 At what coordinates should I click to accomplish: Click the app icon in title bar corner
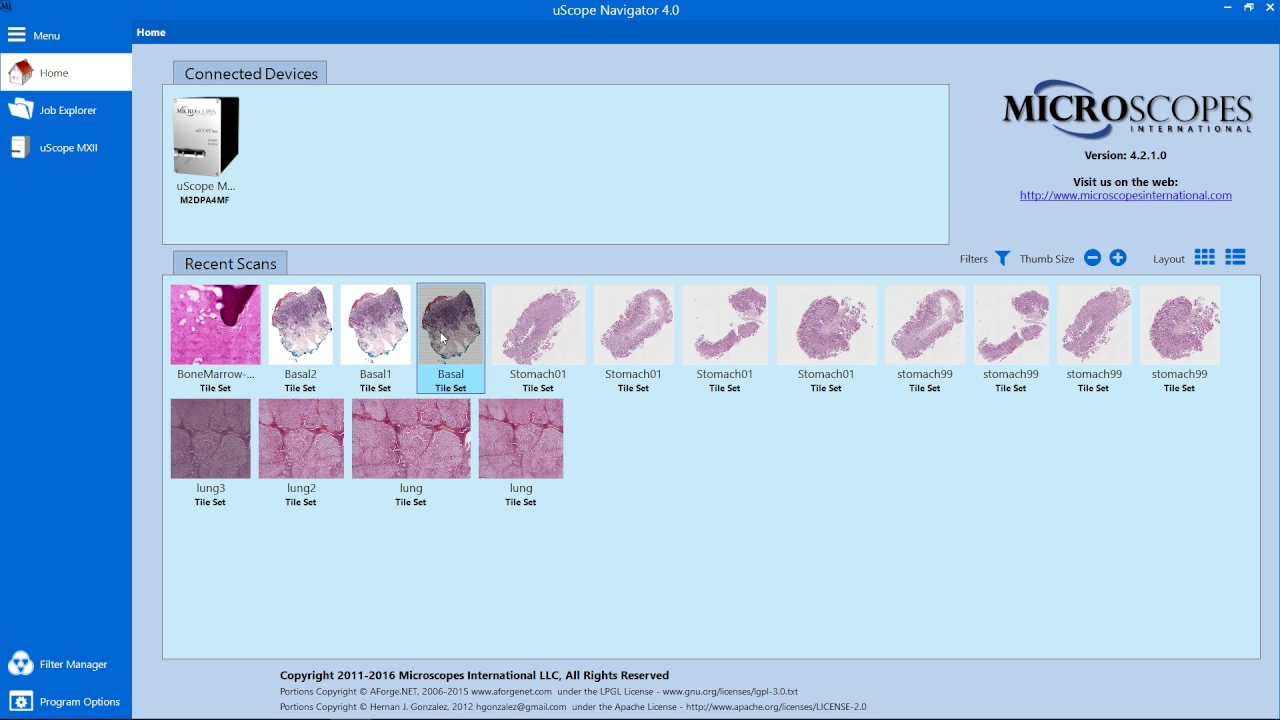tap(6, 6)
